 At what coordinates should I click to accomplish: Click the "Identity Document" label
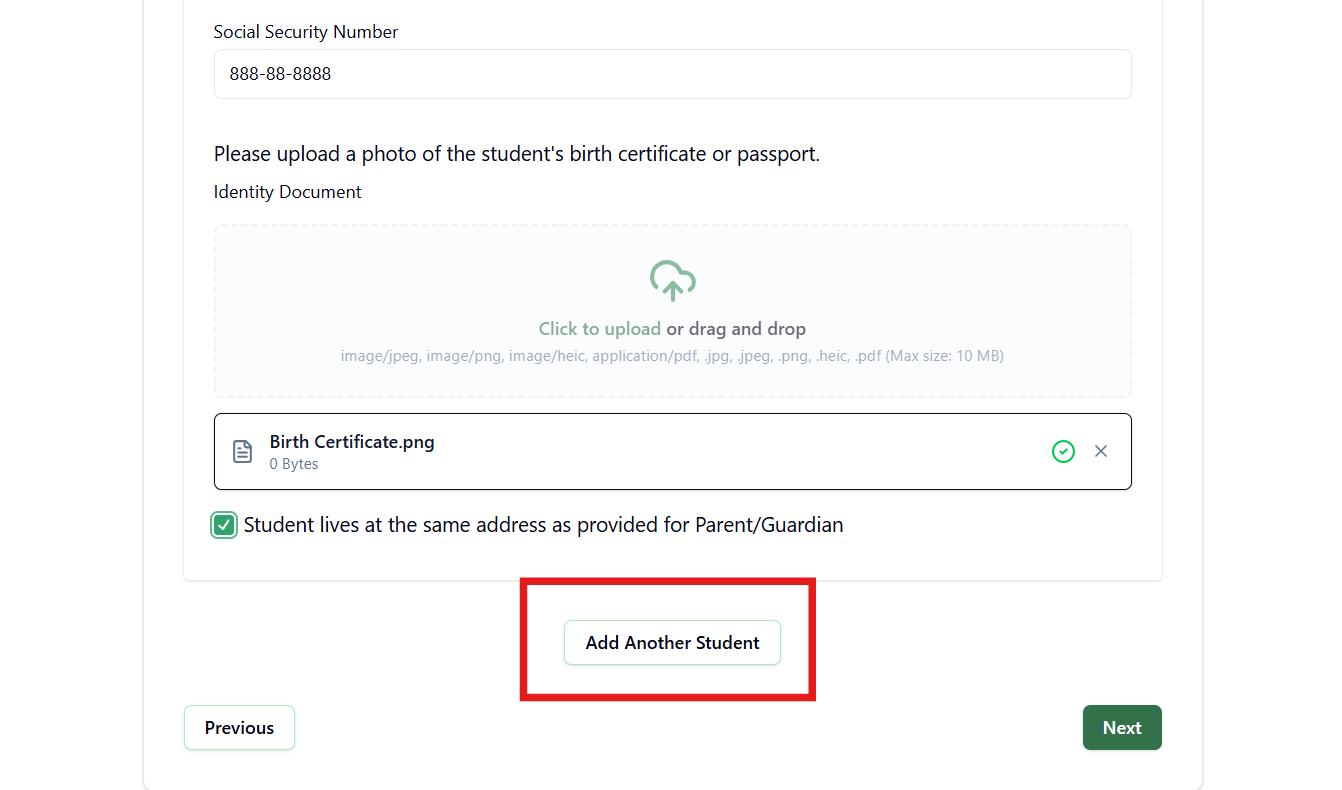point(288,192)
